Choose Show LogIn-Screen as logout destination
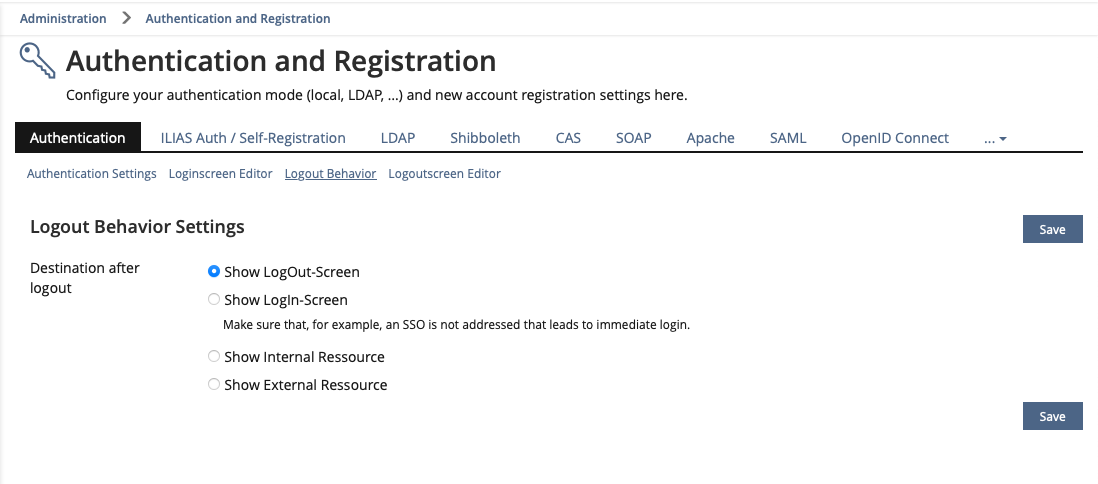The image size is (1098, 484). pyautogui.click(x=214, y=300)
